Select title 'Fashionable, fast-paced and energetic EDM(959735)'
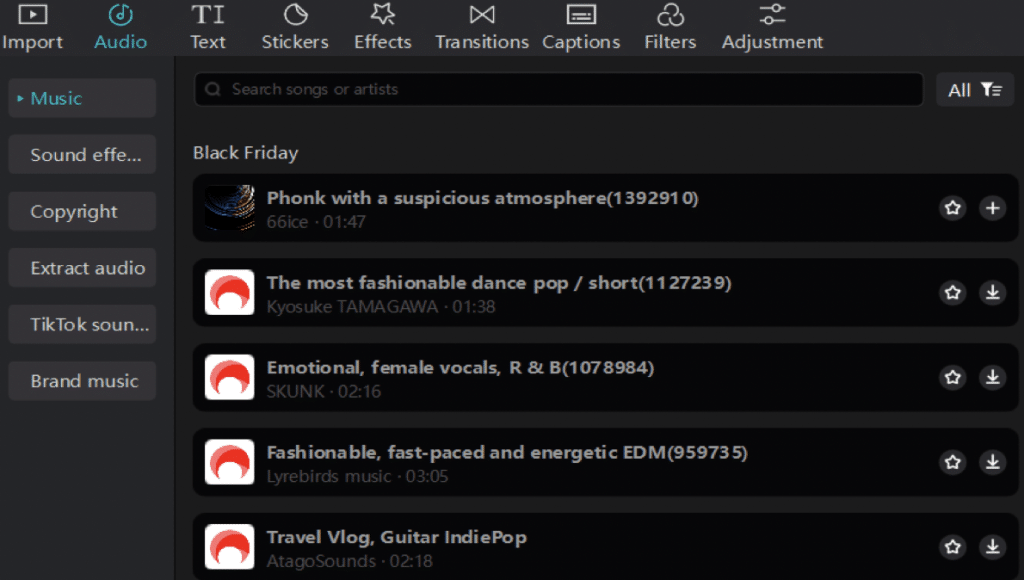The width and height of the screenshot is (1024, 580). [x=507, y=453]
